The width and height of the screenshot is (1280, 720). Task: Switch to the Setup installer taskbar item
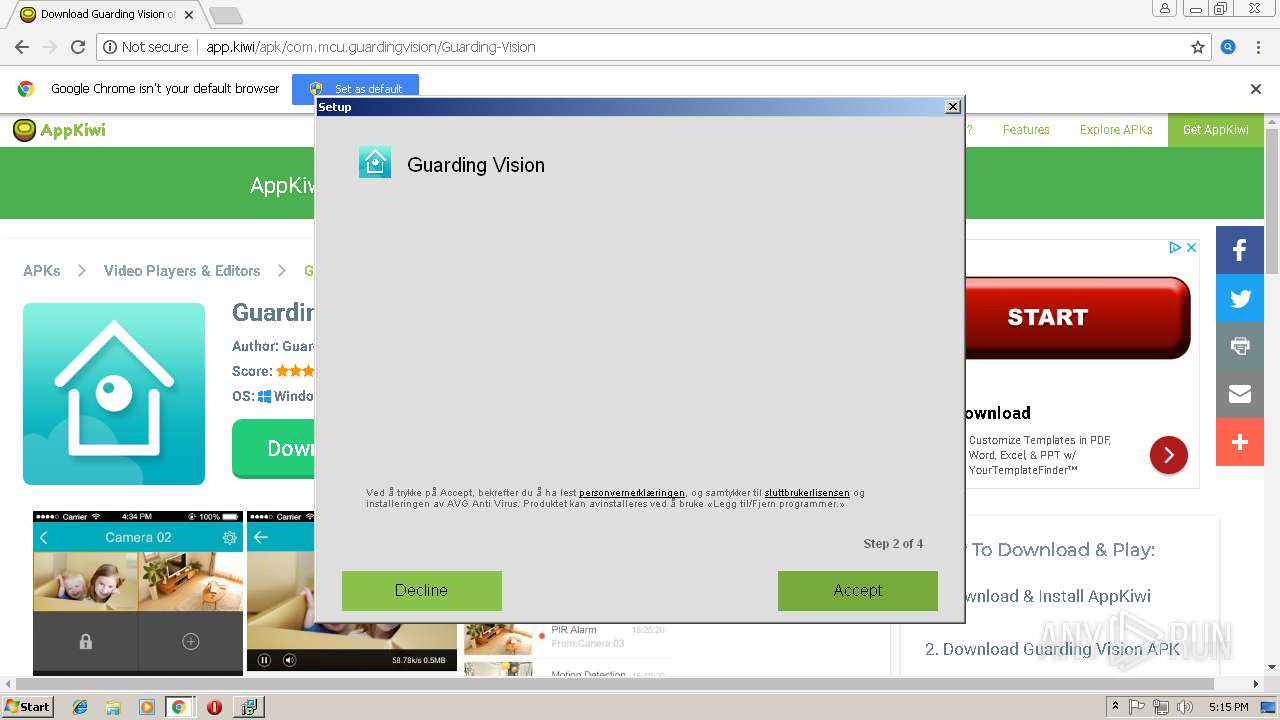tap(248, 707)
